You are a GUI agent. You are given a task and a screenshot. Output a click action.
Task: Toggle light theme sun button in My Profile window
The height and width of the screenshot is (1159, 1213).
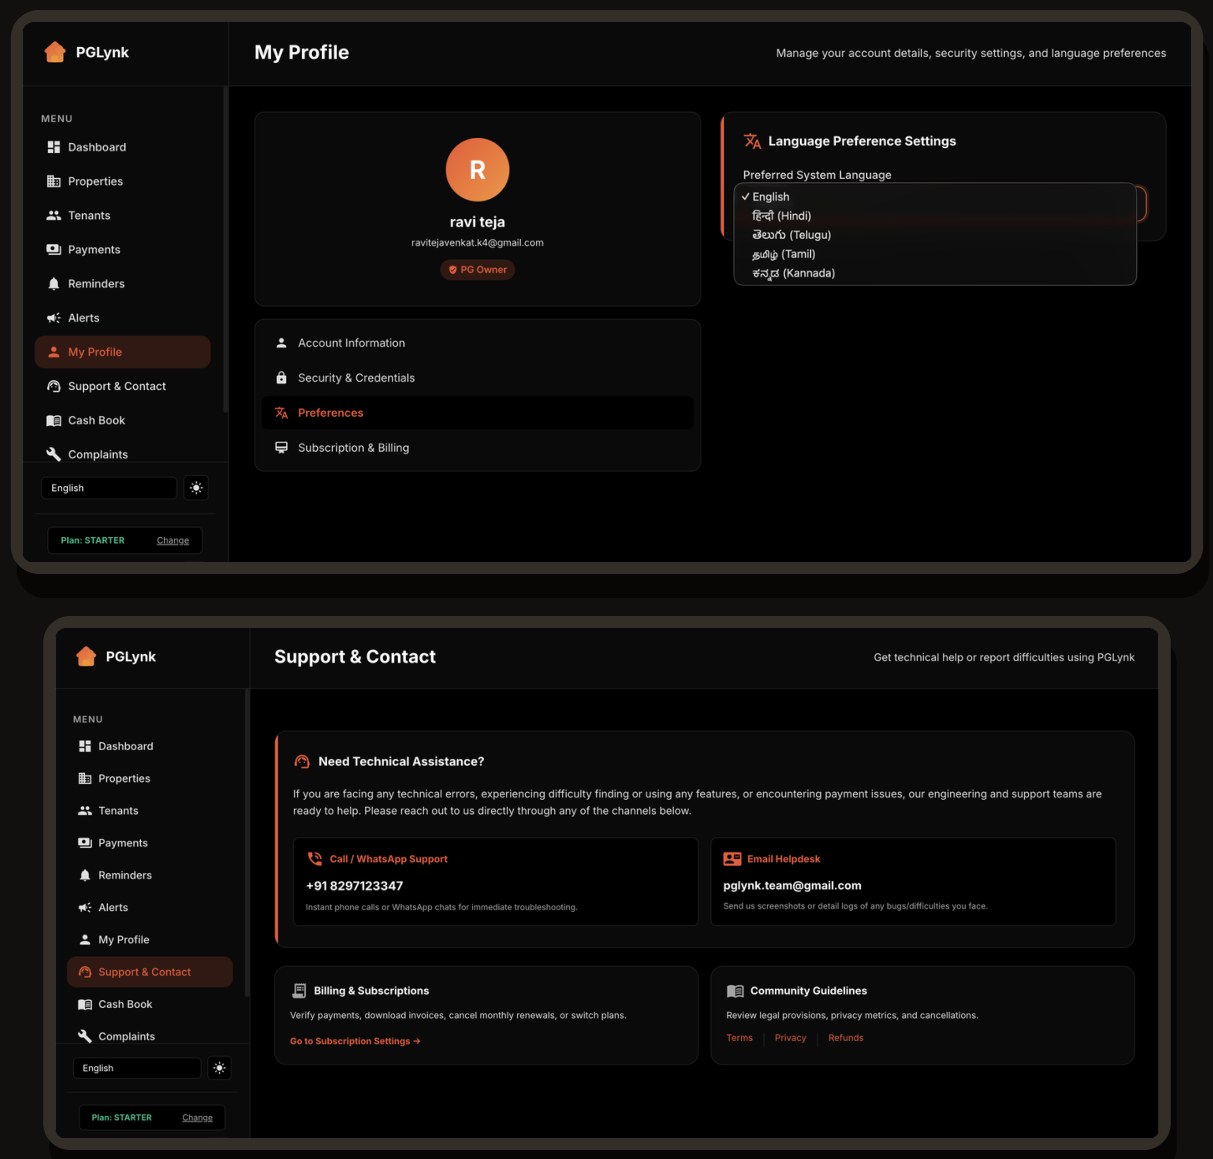click(196, 488)
